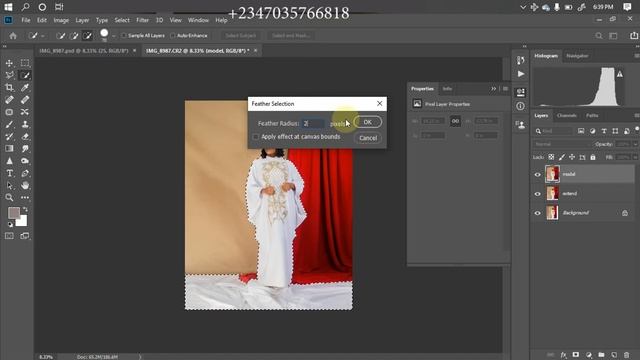Image resolution: width=640 pixels, height=360 pixels.
Task: Open the Edit Toolbar three-dots icon
Action: [x=25, y=198]
